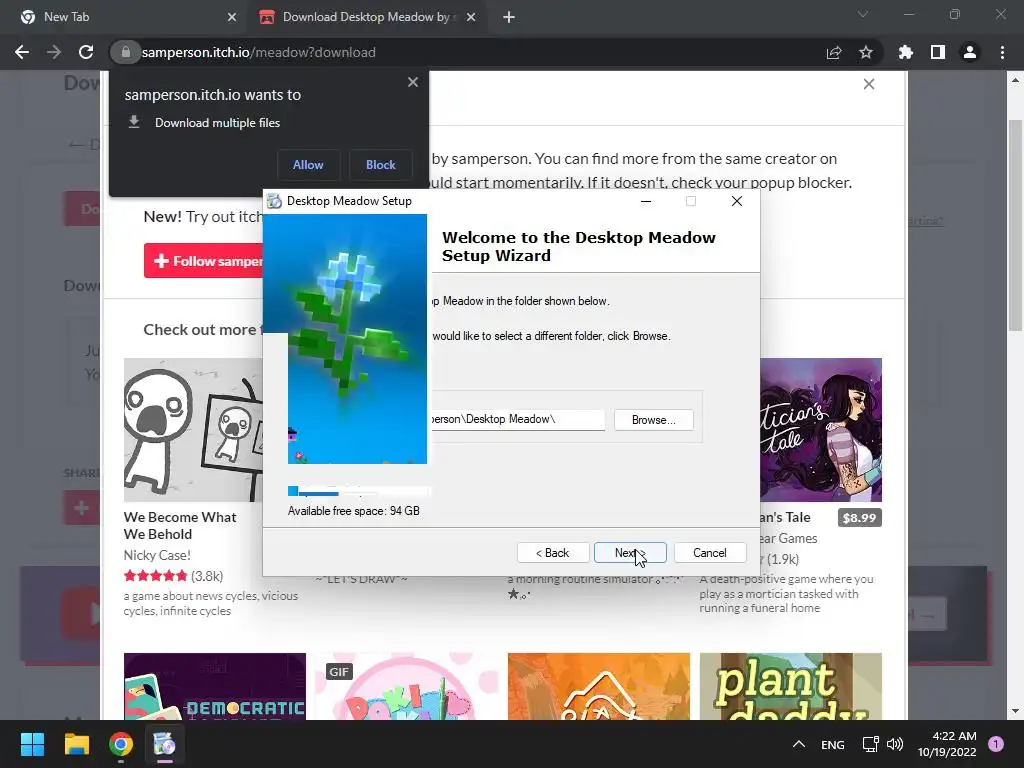Show hidden tray icons chevron
The width and height of the screenshot is (1024, 768).
tap(799, 744)
